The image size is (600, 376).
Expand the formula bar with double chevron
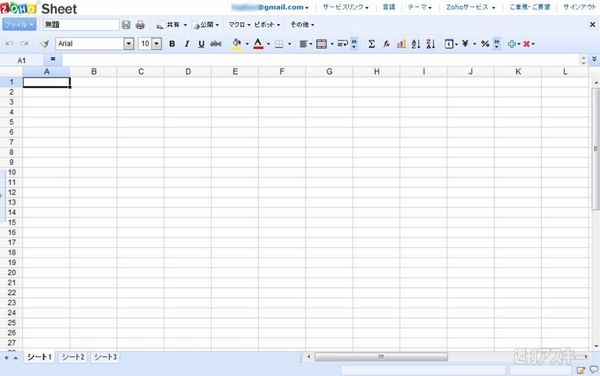(594, 59)
